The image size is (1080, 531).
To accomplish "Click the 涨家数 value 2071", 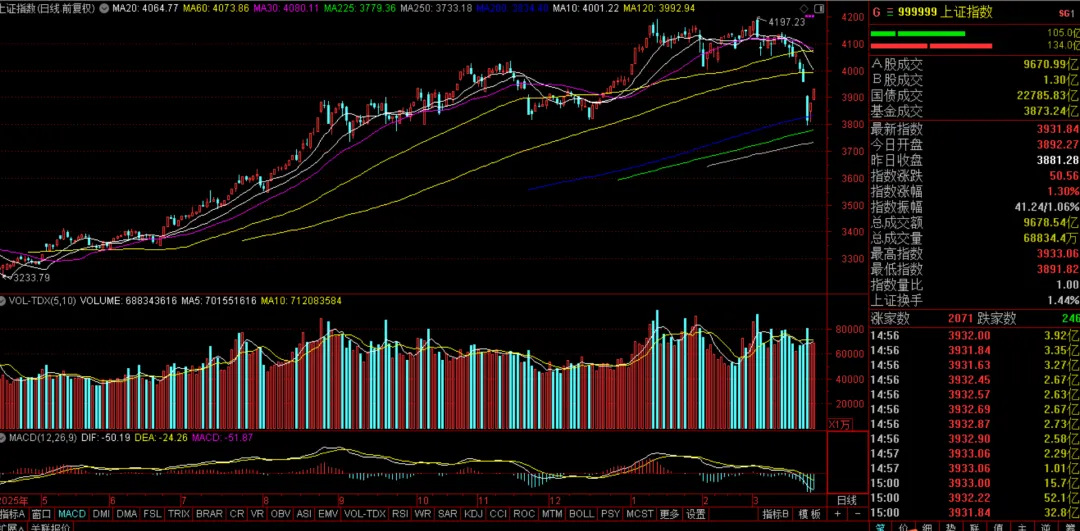I will coord(959,319).
